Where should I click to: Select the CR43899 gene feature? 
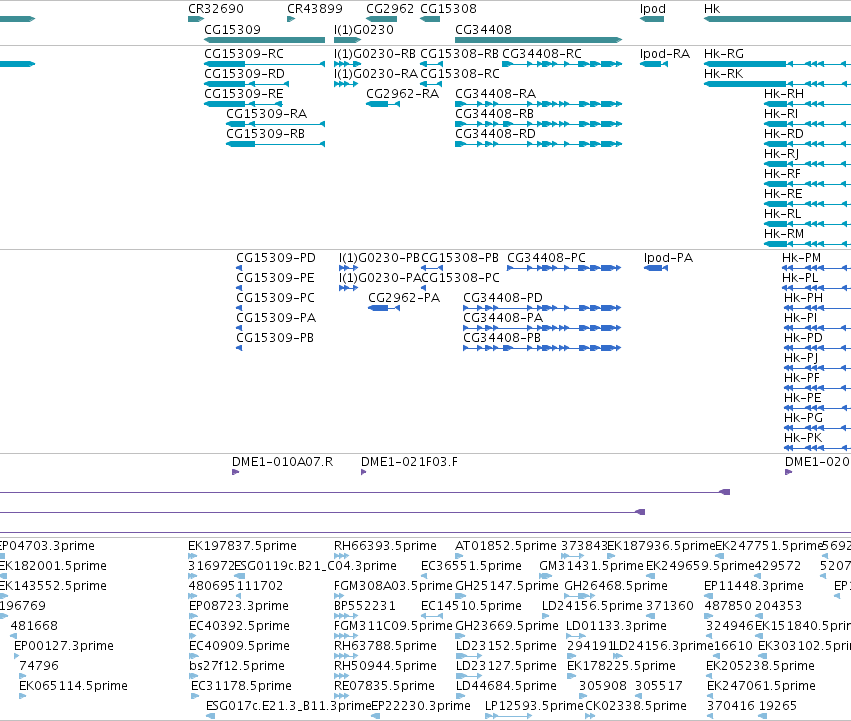coord(291,20)
